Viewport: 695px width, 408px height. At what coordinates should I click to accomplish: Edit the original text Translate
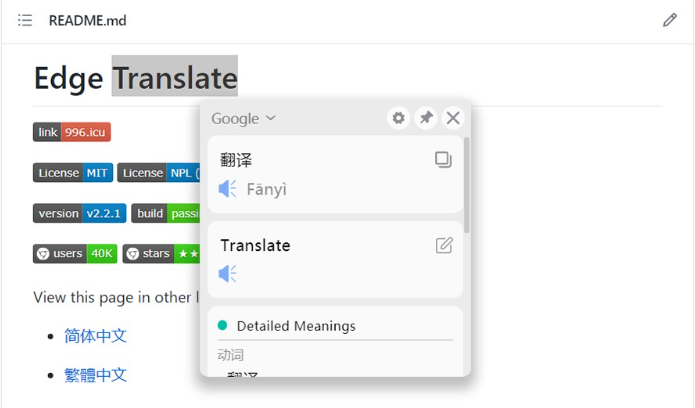click(444, 245)
